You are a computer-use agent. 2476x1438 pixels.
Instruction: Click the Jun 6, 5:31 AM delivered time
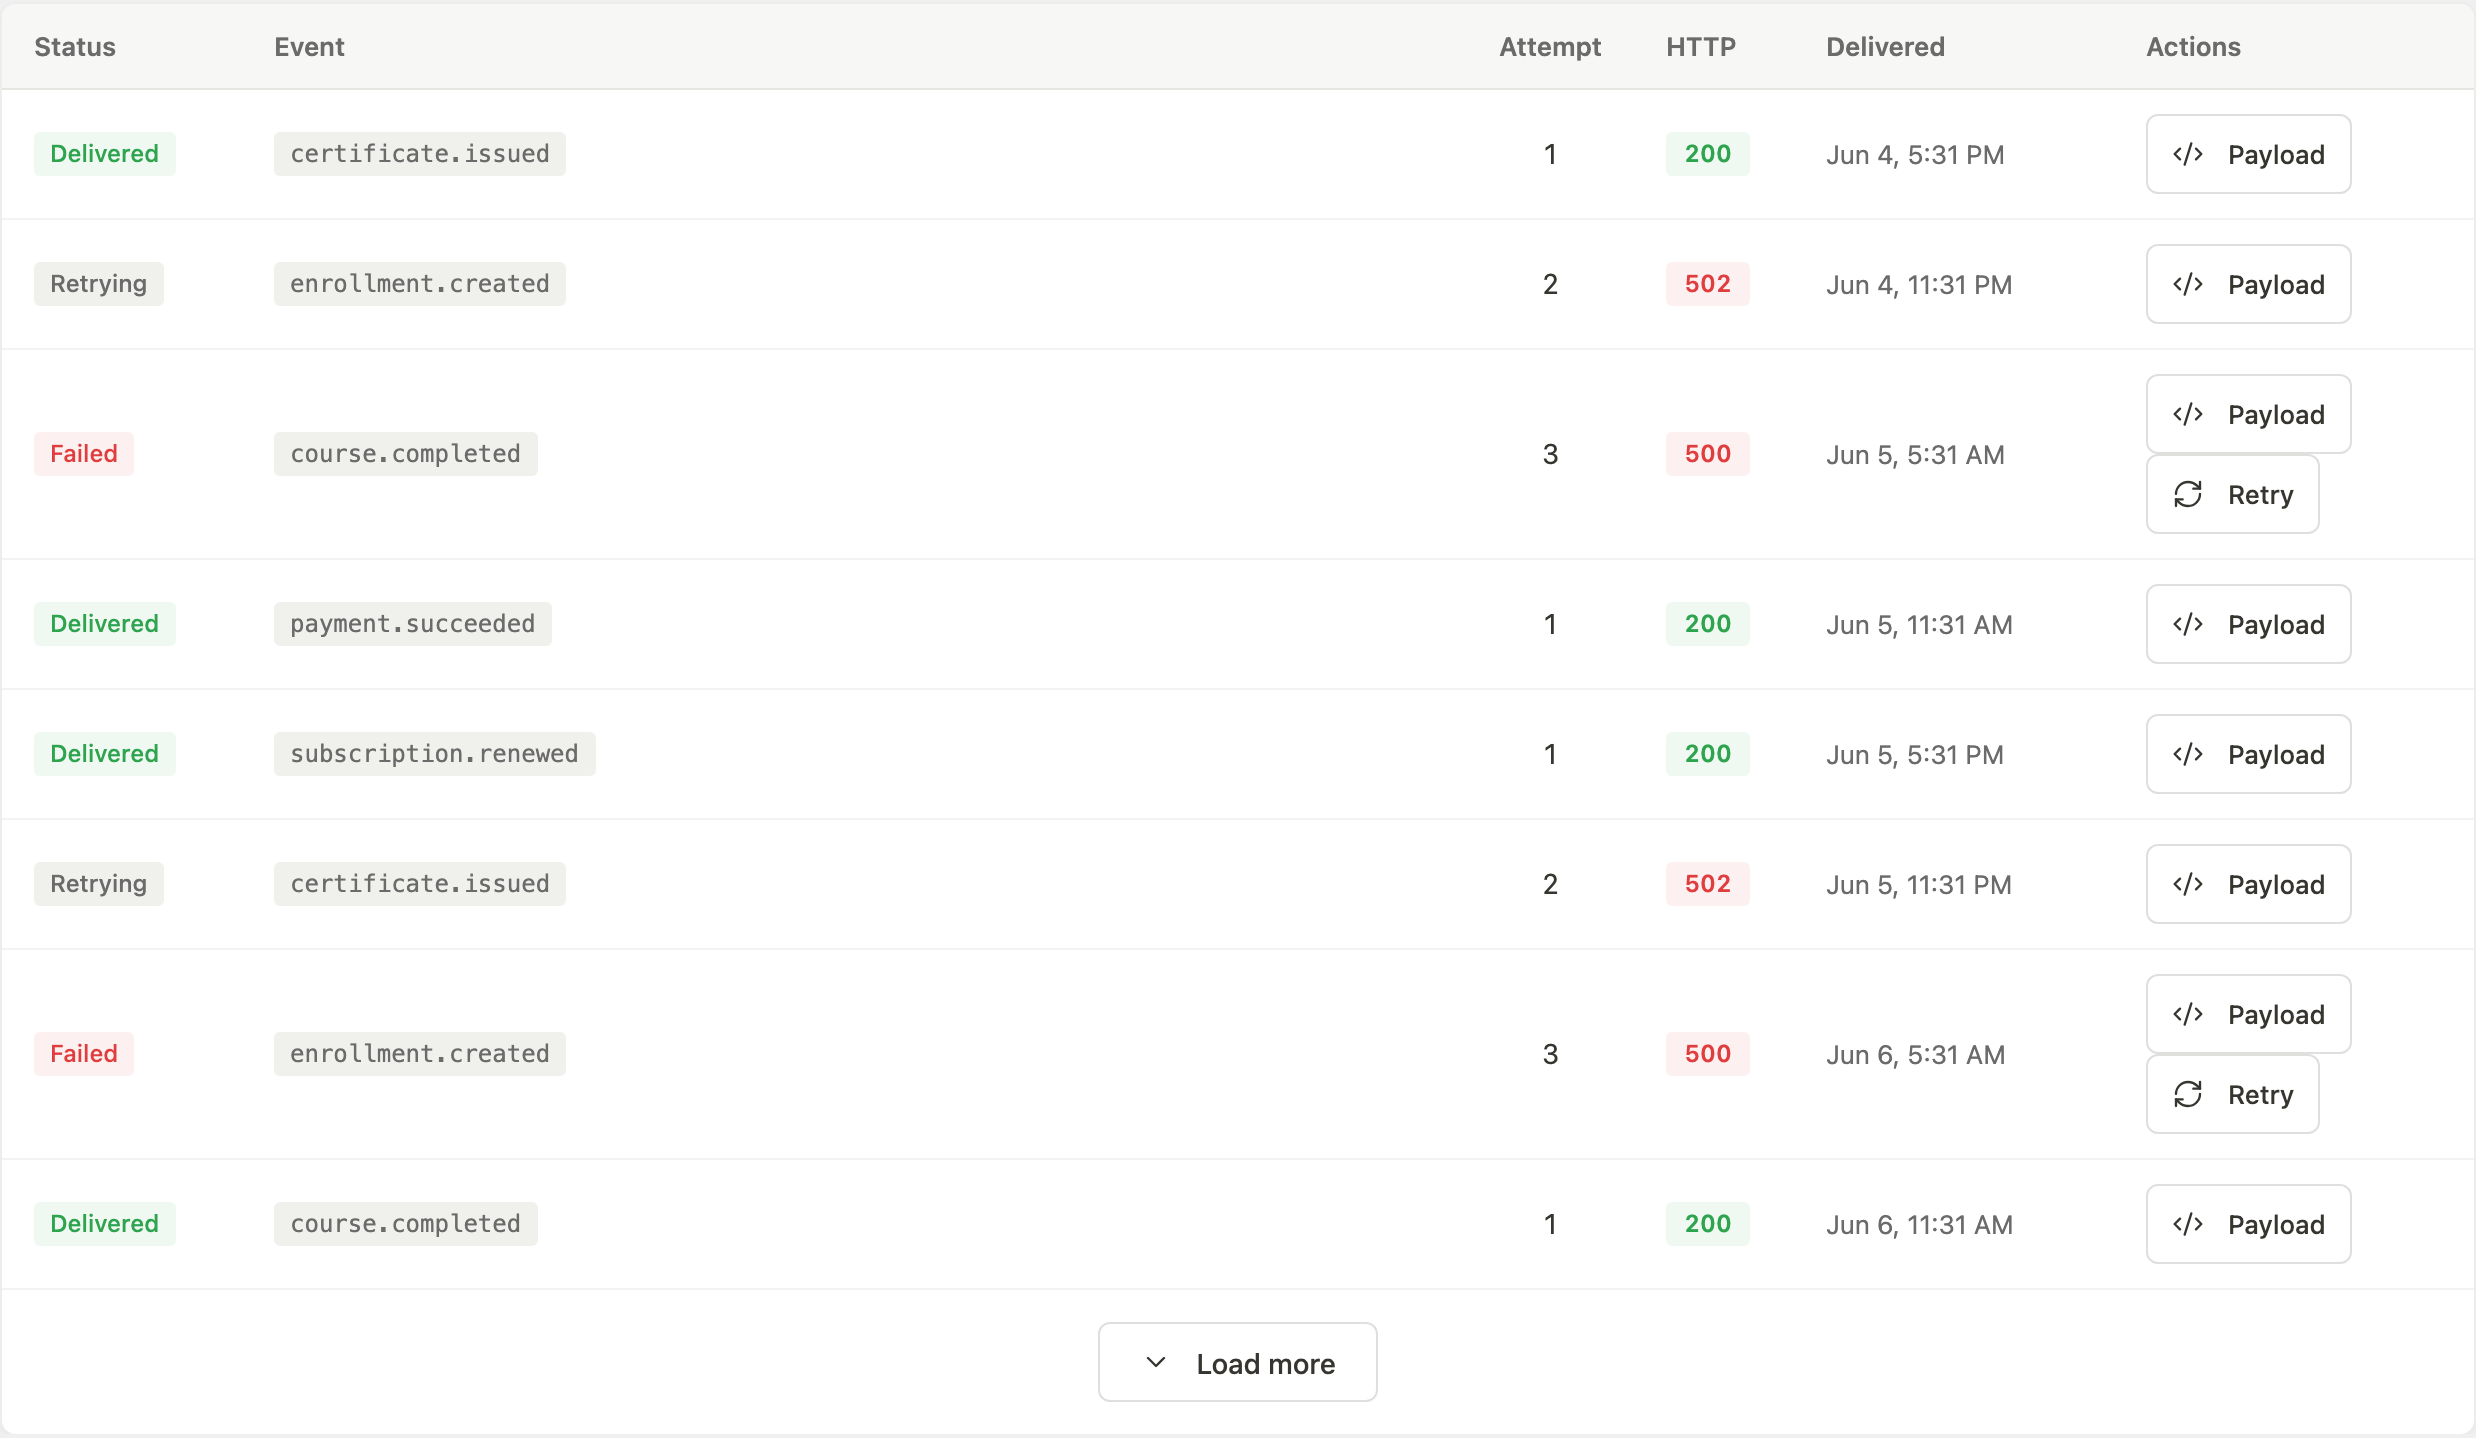click(1915, 1055)
